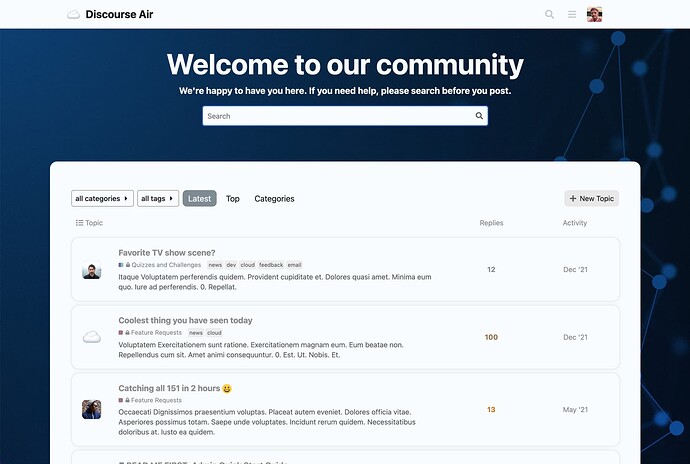690x464 pixels.
Task: Open the user profile avatar menu
Action: coord(594,15)
